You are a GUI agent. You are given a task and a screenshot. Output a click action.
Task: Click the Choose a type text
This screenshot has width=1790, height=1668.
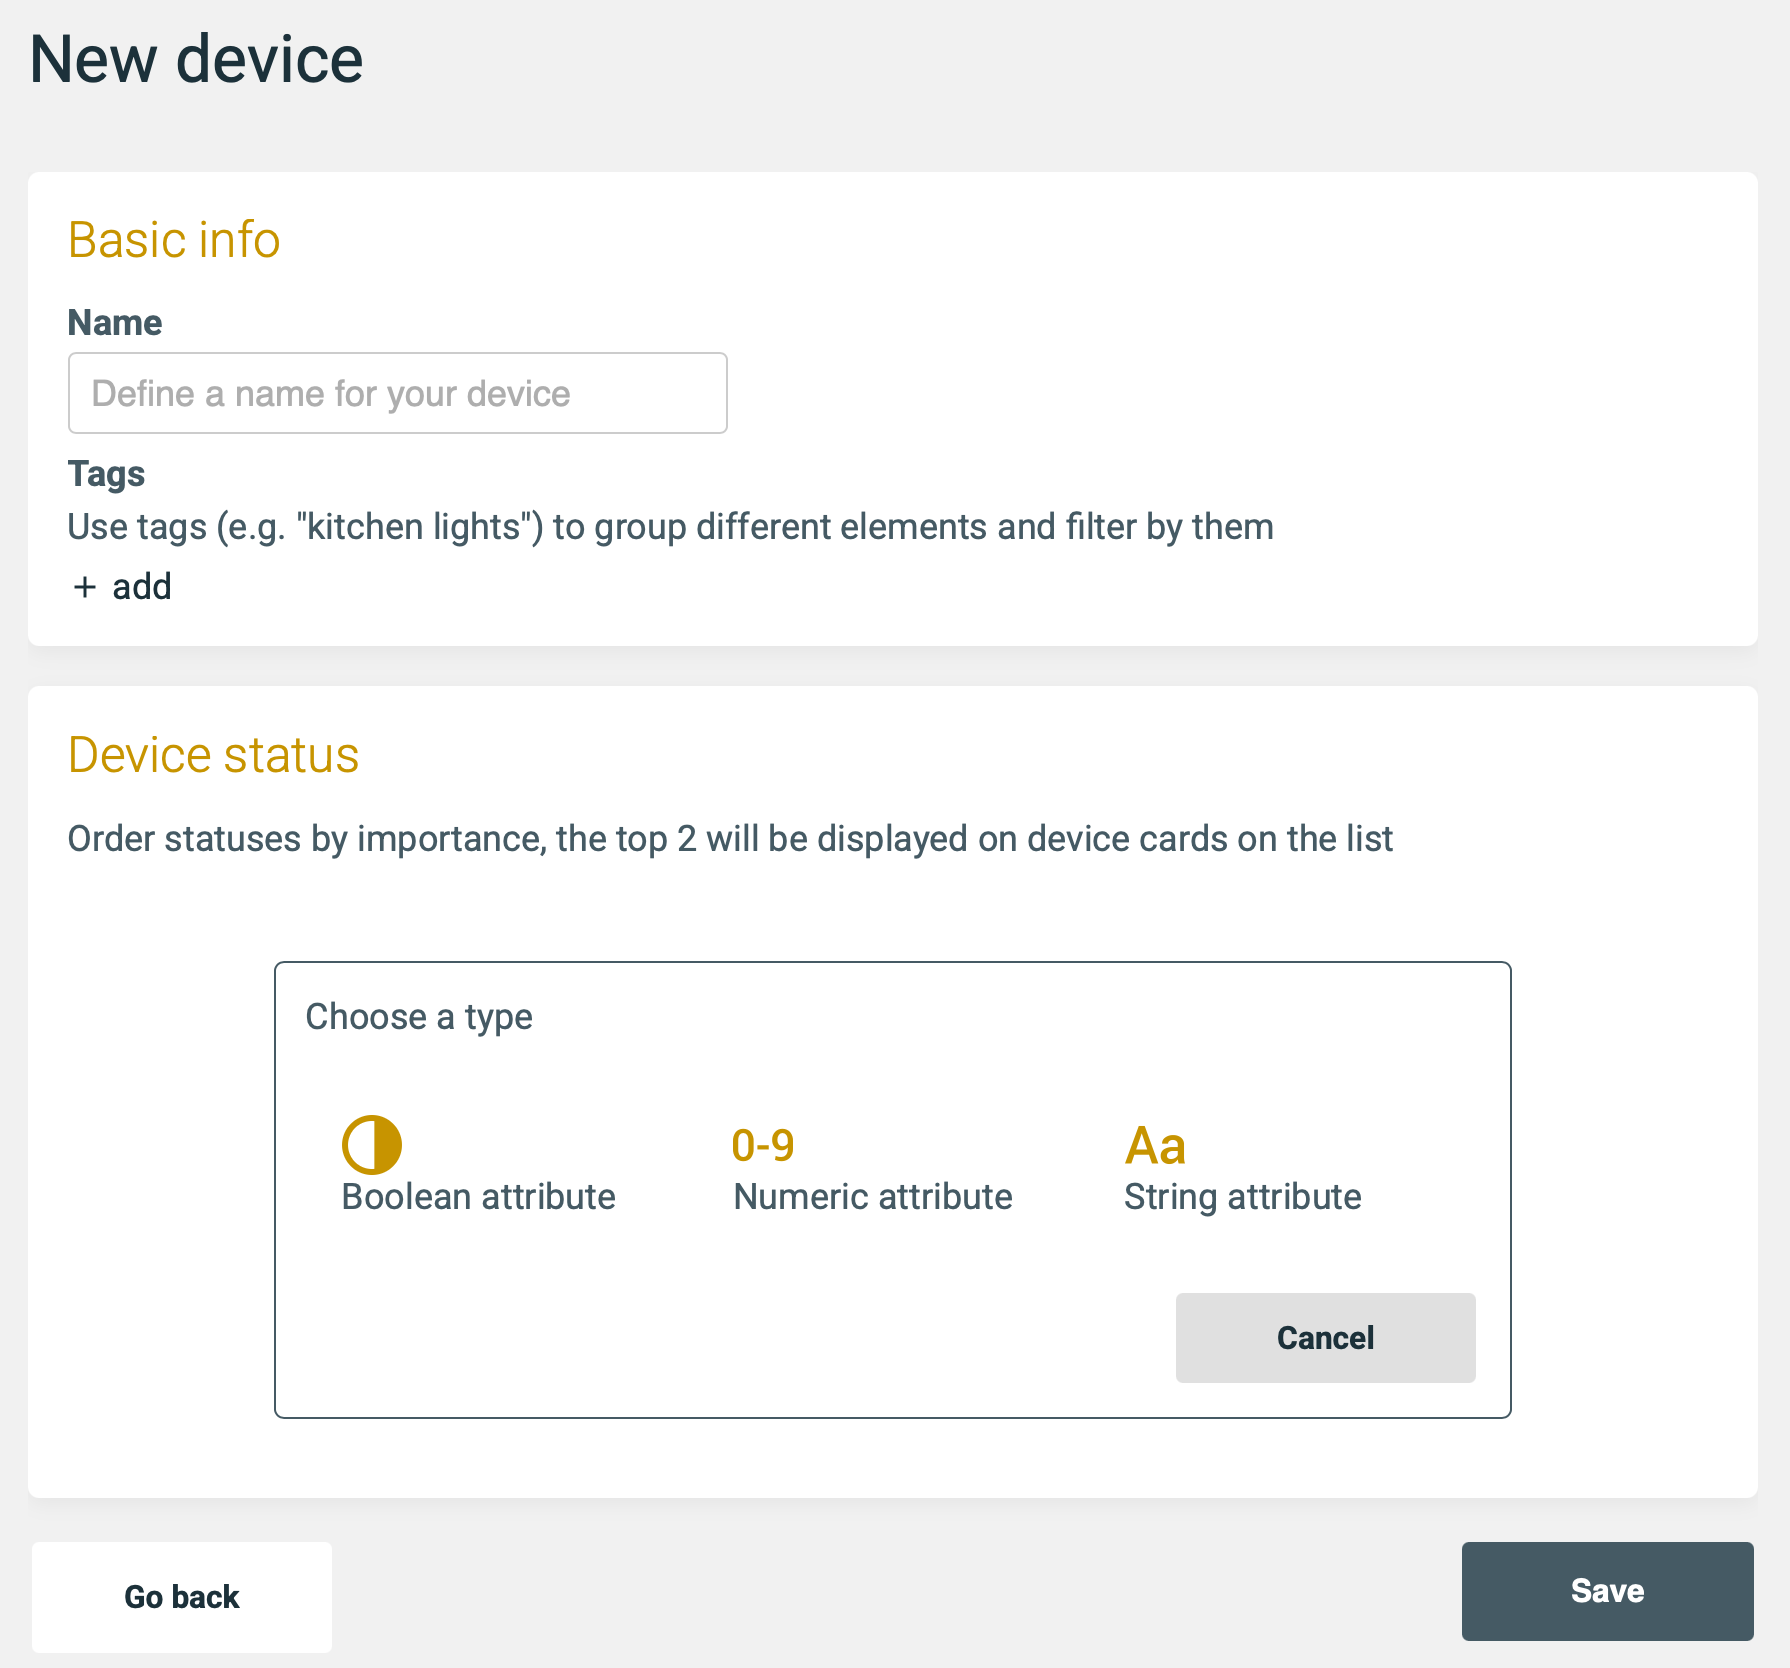pos(419,1017)
